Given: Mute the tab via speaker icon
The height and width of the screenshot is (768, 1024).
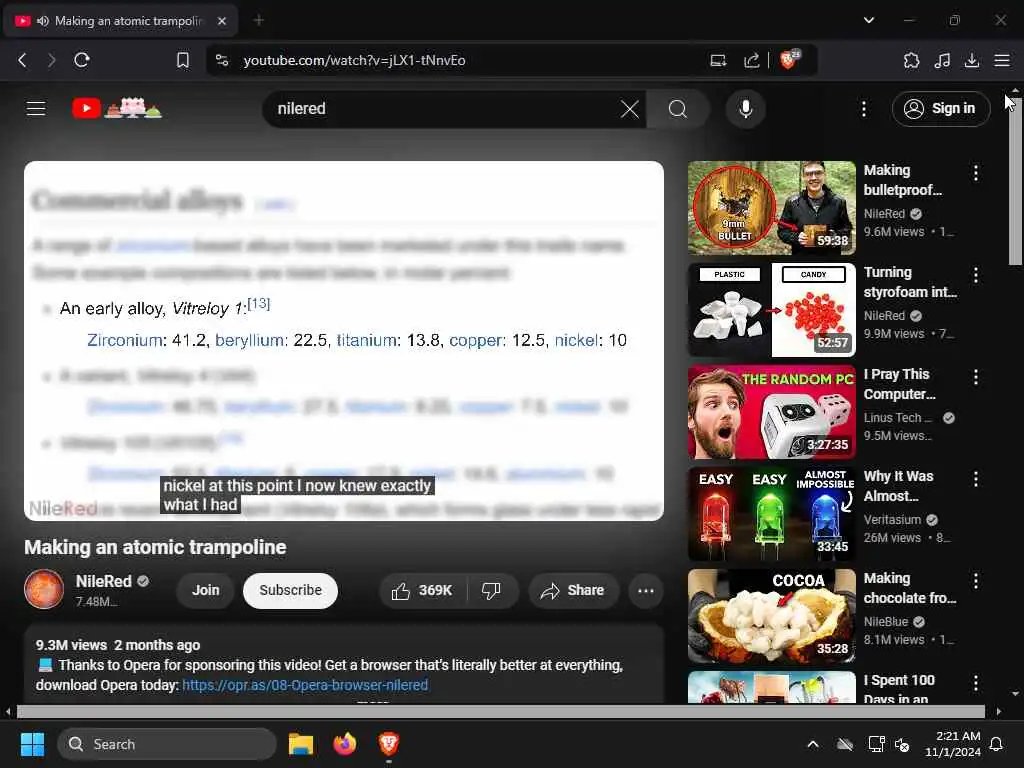Looking at the screenshot, I should [43, 21].
